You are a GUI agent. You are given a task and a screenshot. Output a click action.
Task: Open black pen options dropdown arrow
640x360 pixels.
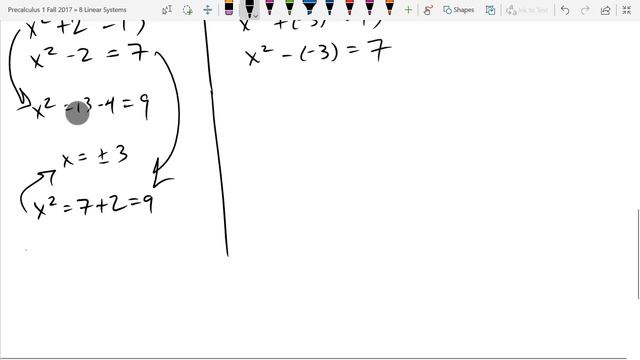(256, 16)
